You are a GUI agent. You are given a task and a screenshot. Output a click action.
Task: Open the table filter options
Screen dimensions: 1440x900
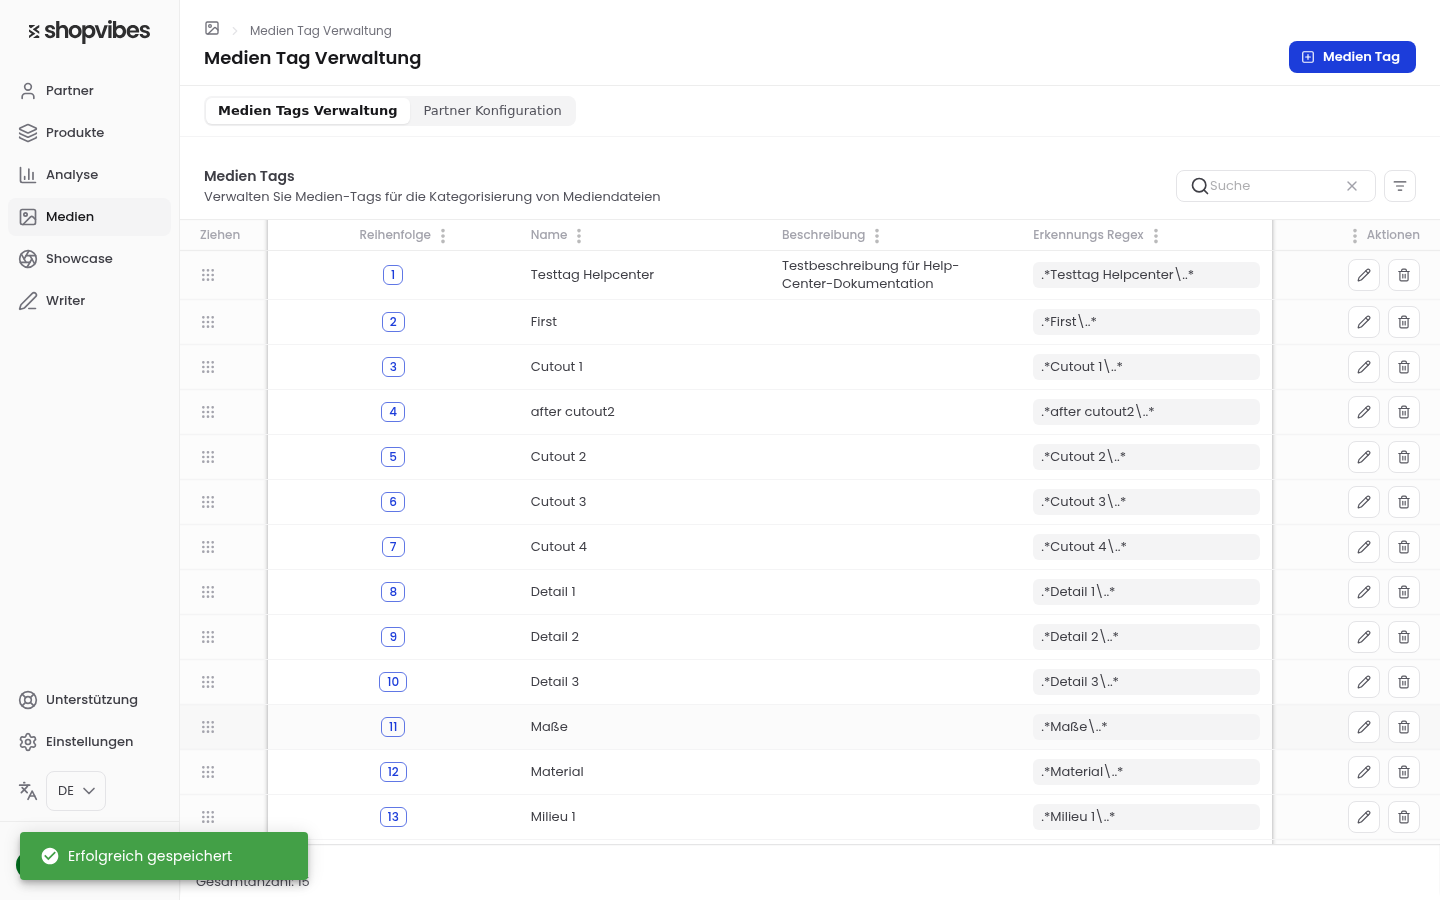1400,186
